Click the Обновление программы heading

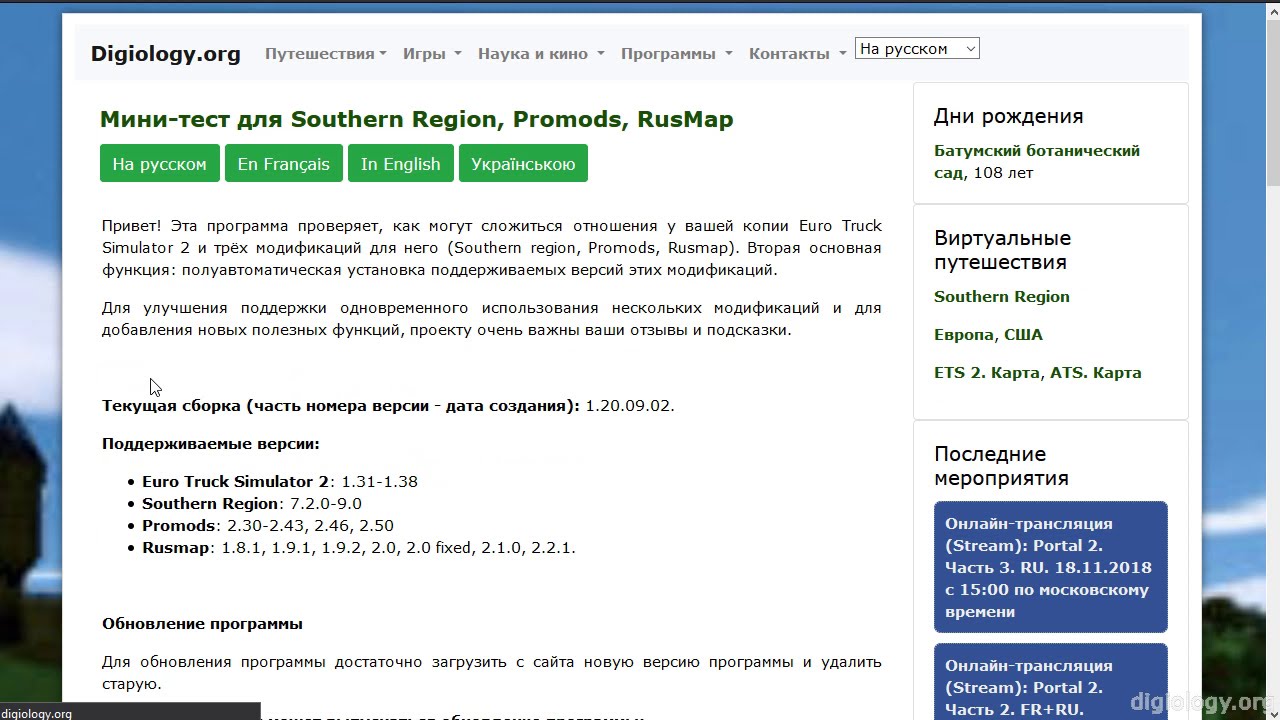202,624
